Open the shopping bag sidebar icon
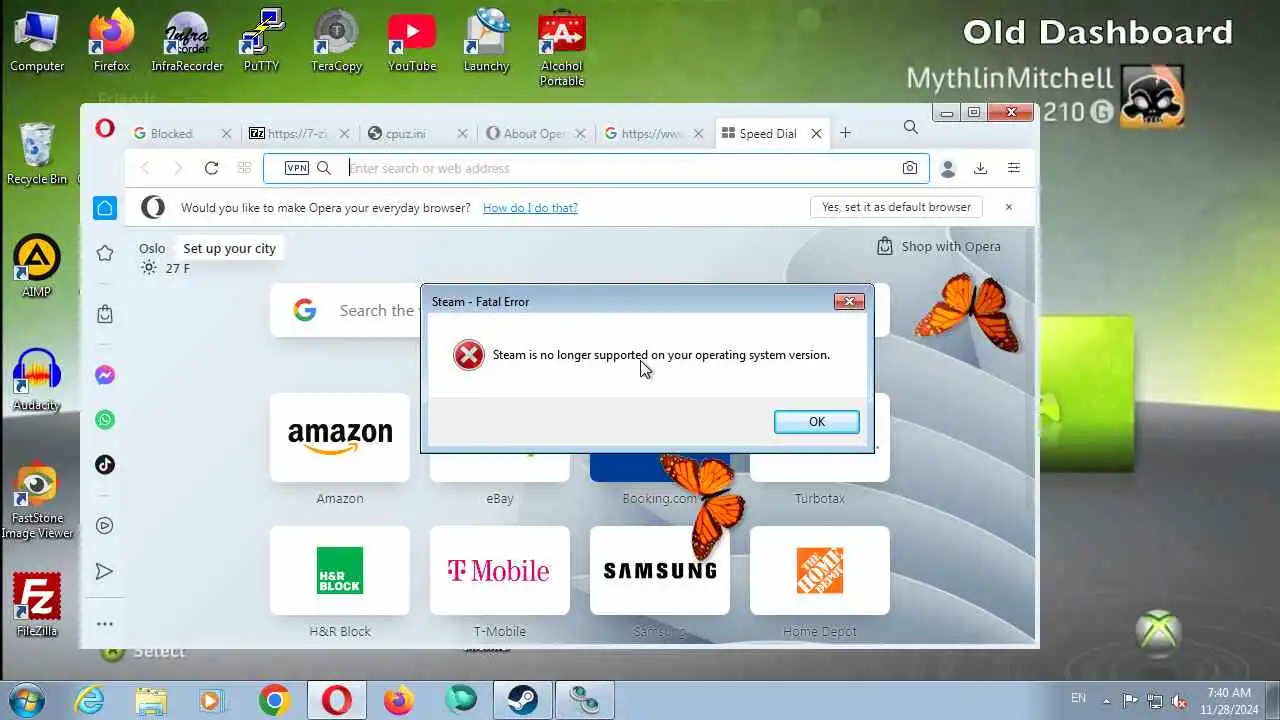Viewport: 1280px width, 720px height. pos(105,314)
